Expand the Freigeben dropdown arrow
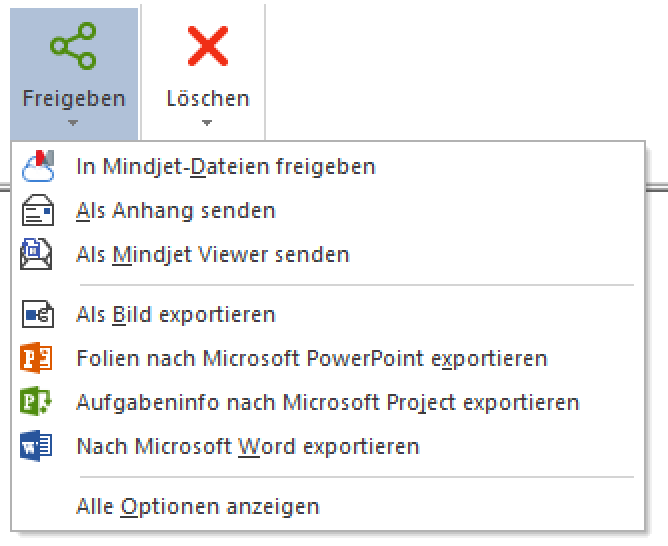 point(73,123)
